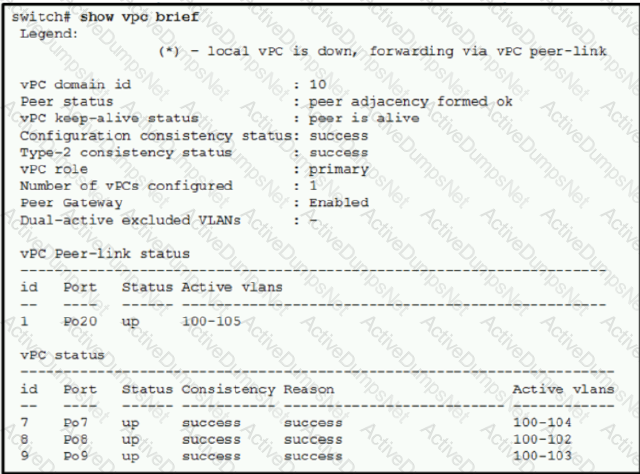Click the Configuration consistency status success value
The width and height of the screenshot is (640, 474).
pyautogui.click(x=338, y=136)
